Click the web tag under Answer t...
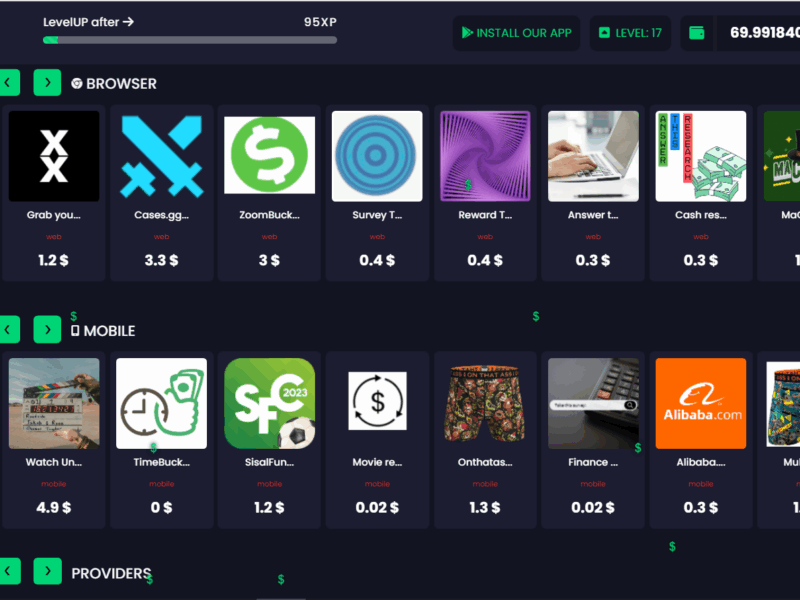800x600 pixels. pos(593,237)
